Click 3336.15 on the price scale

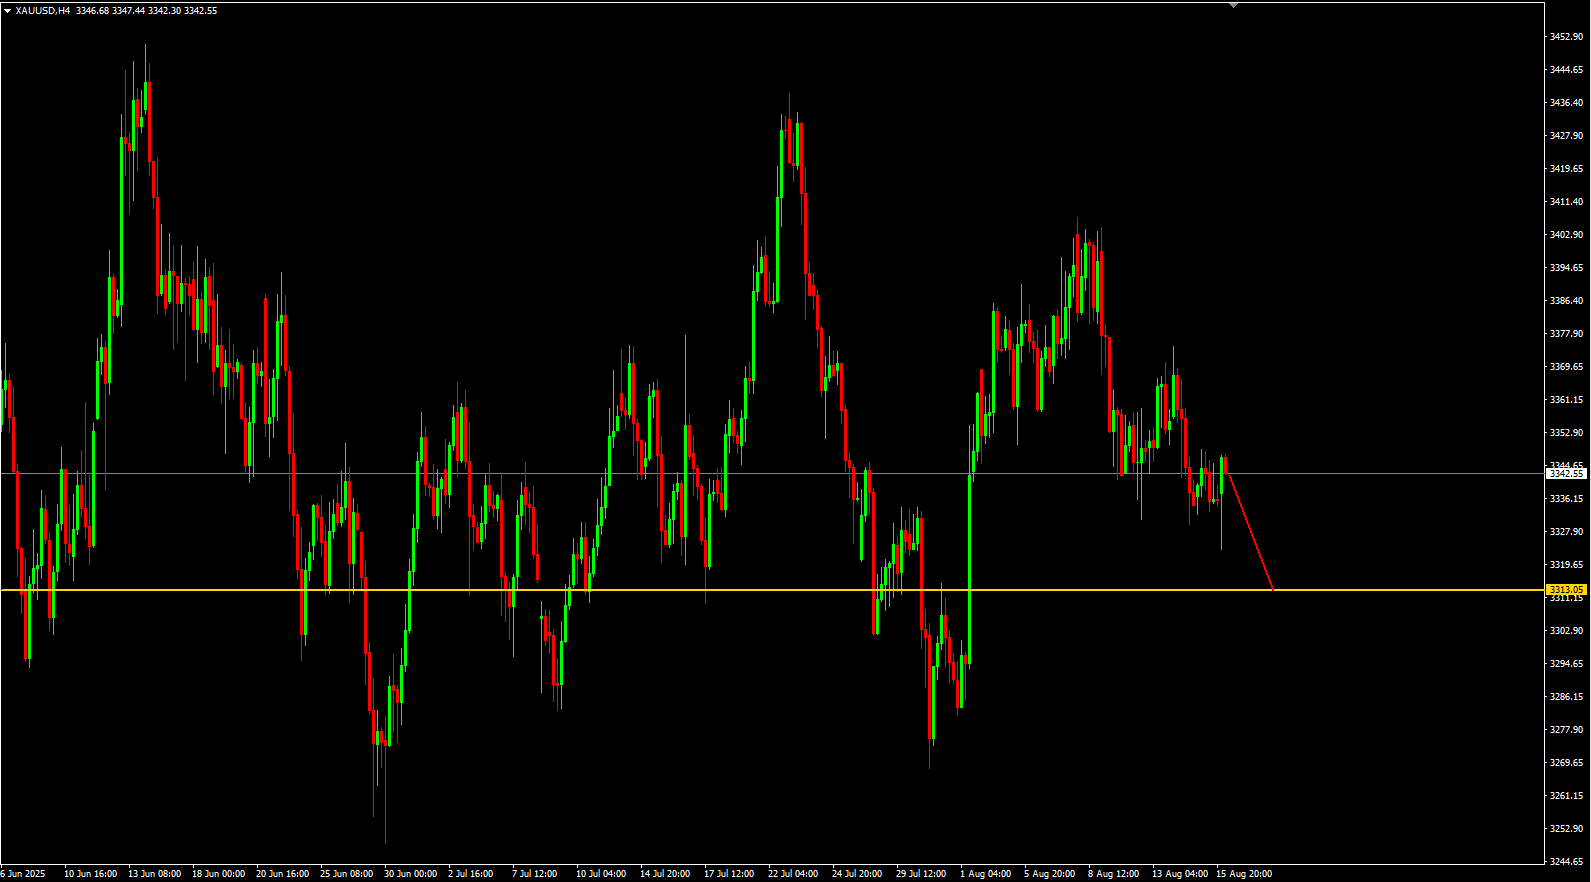point(1566,499)
